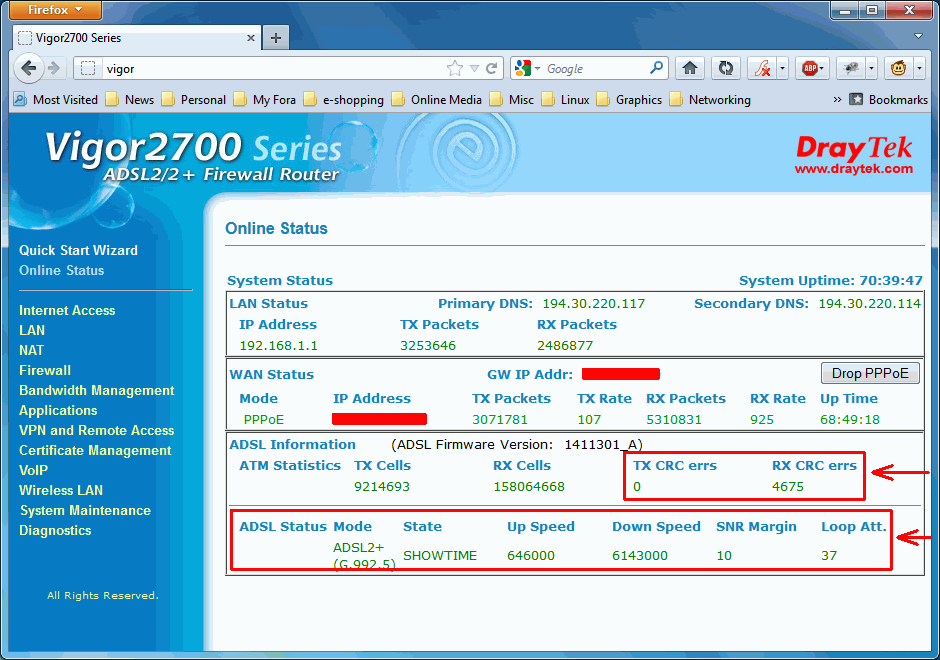Screen dimensions: 940x660
Task: Open Firewall sidebar menu
Action: 45,370
